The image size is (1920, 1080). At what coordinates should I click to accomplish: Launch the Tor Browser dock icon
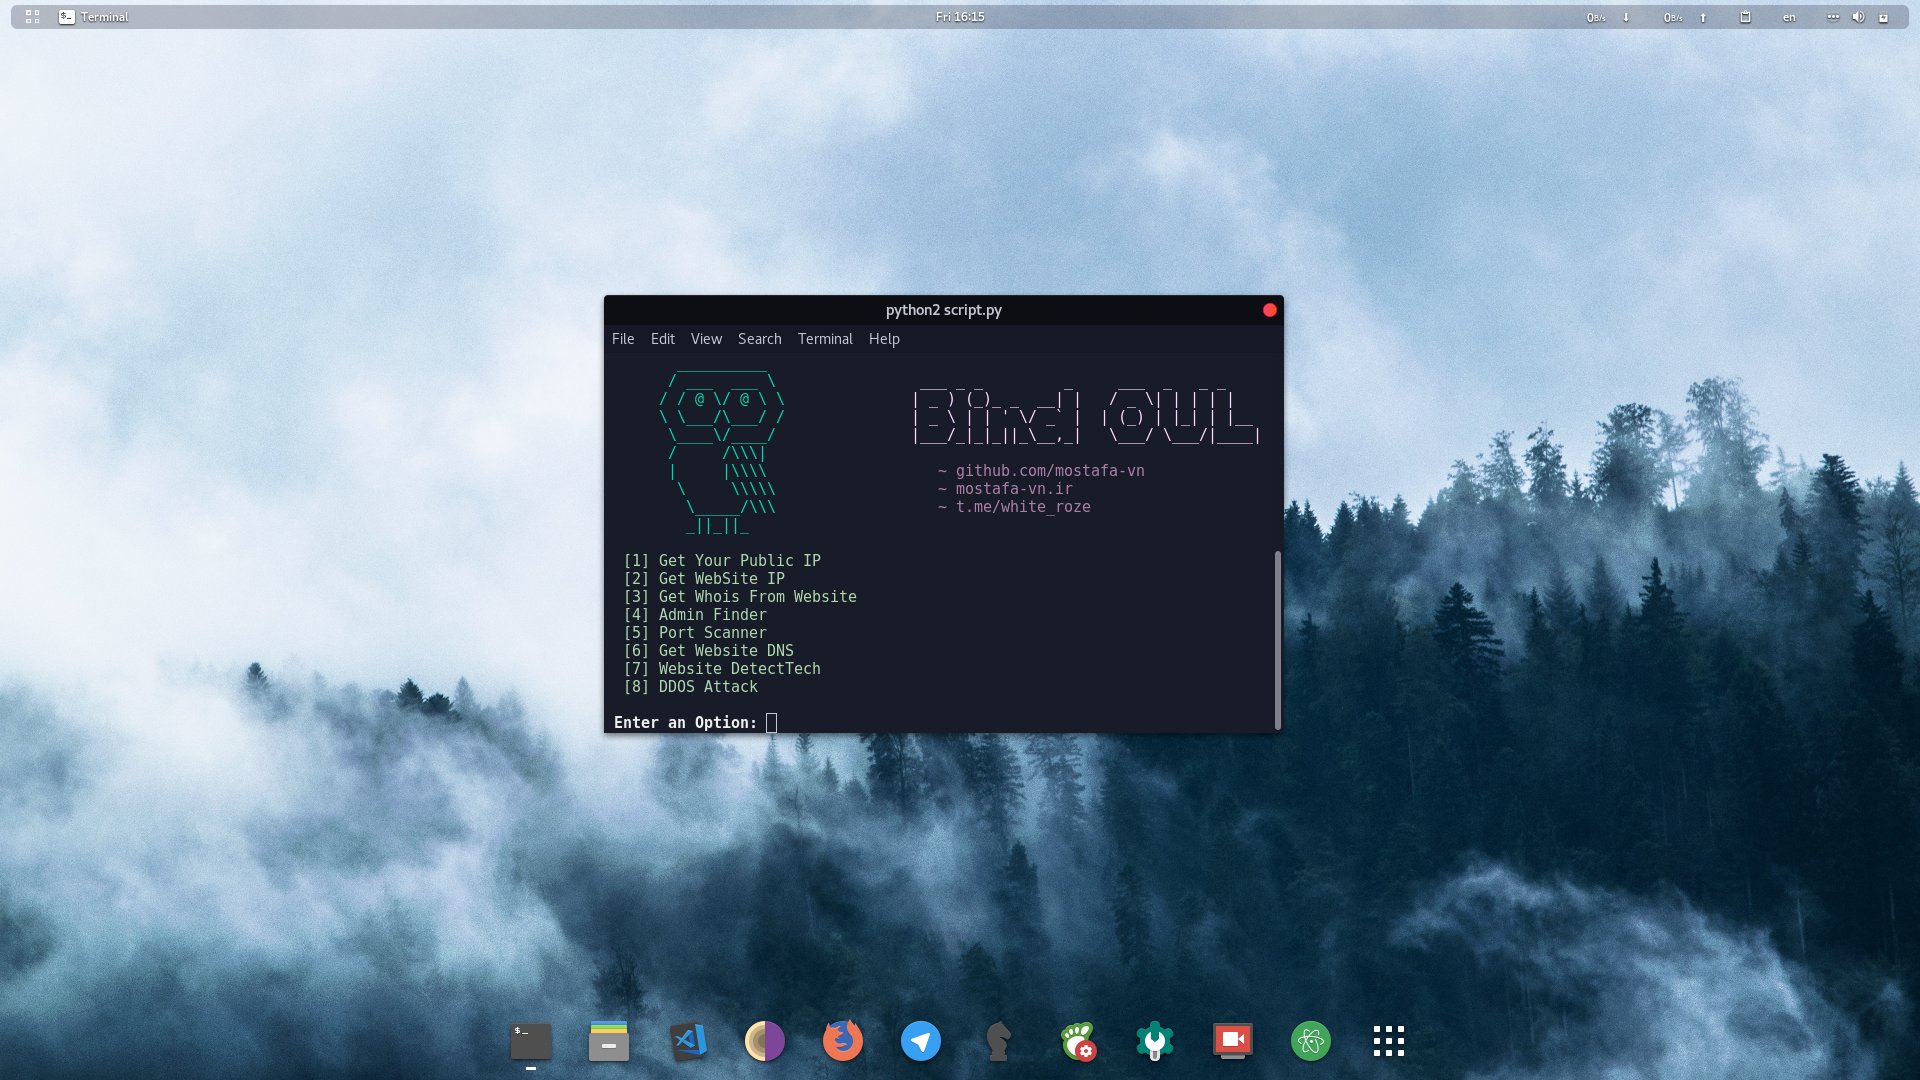tap(765, 1041)
